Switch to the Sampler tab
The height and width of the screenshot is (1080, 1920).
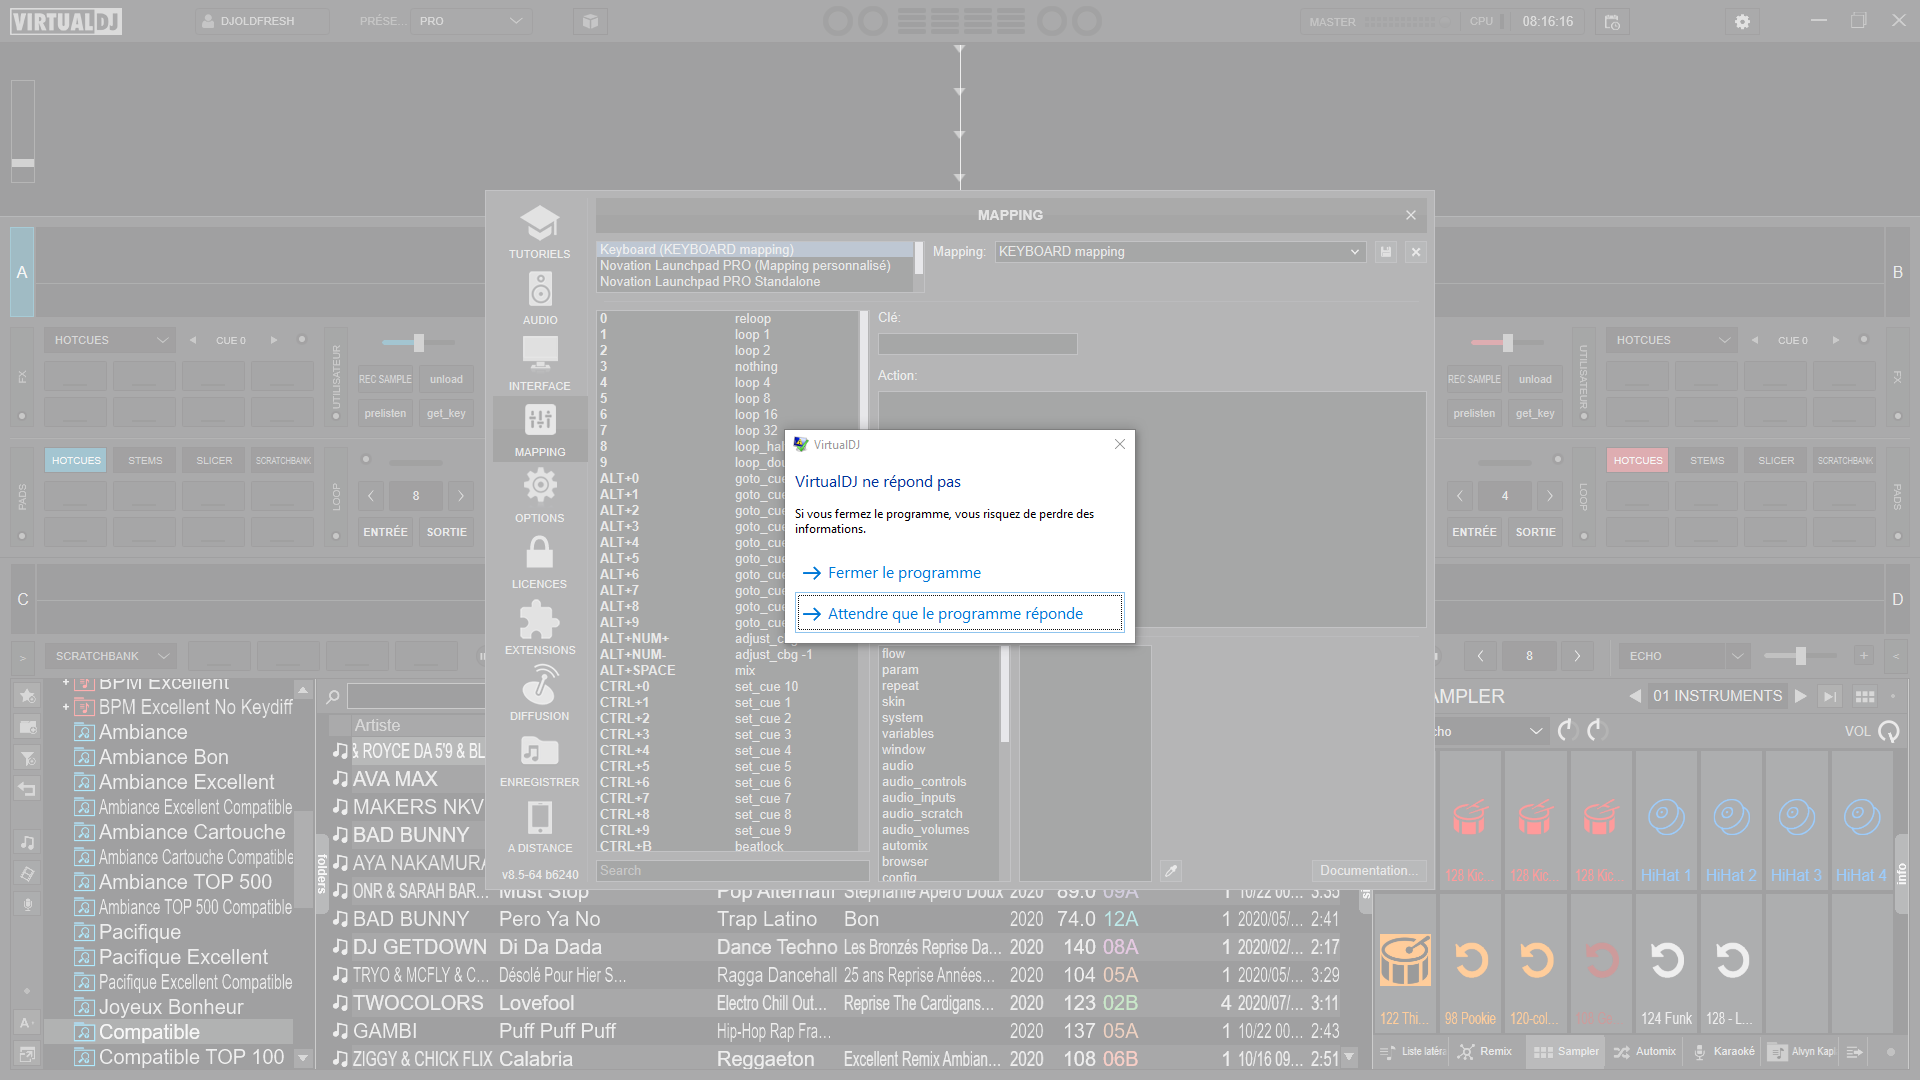[1567, 1051]
